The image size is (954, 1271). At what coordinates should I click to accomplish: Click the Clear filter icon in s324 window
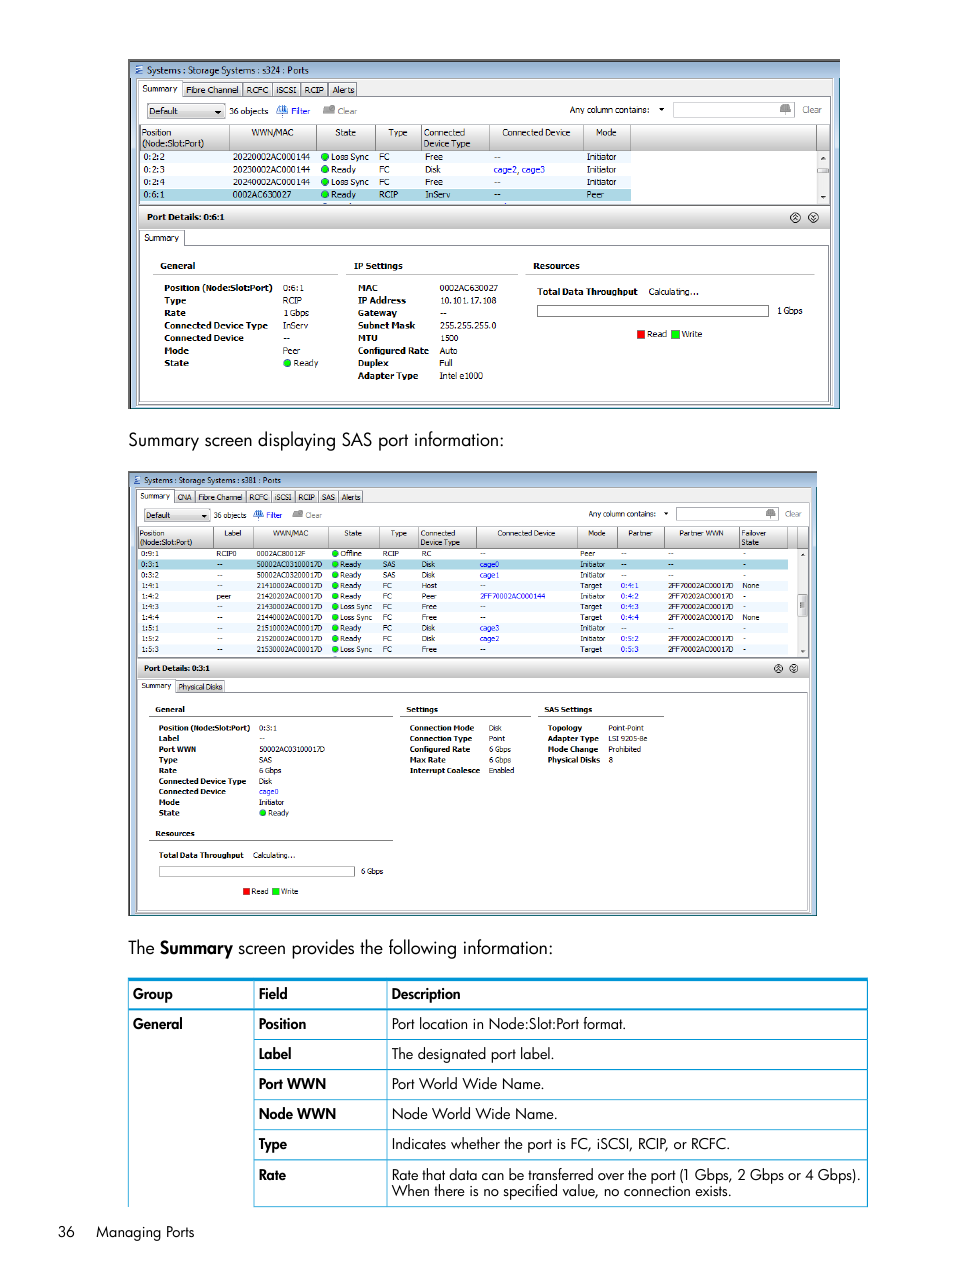click(329, 111)
